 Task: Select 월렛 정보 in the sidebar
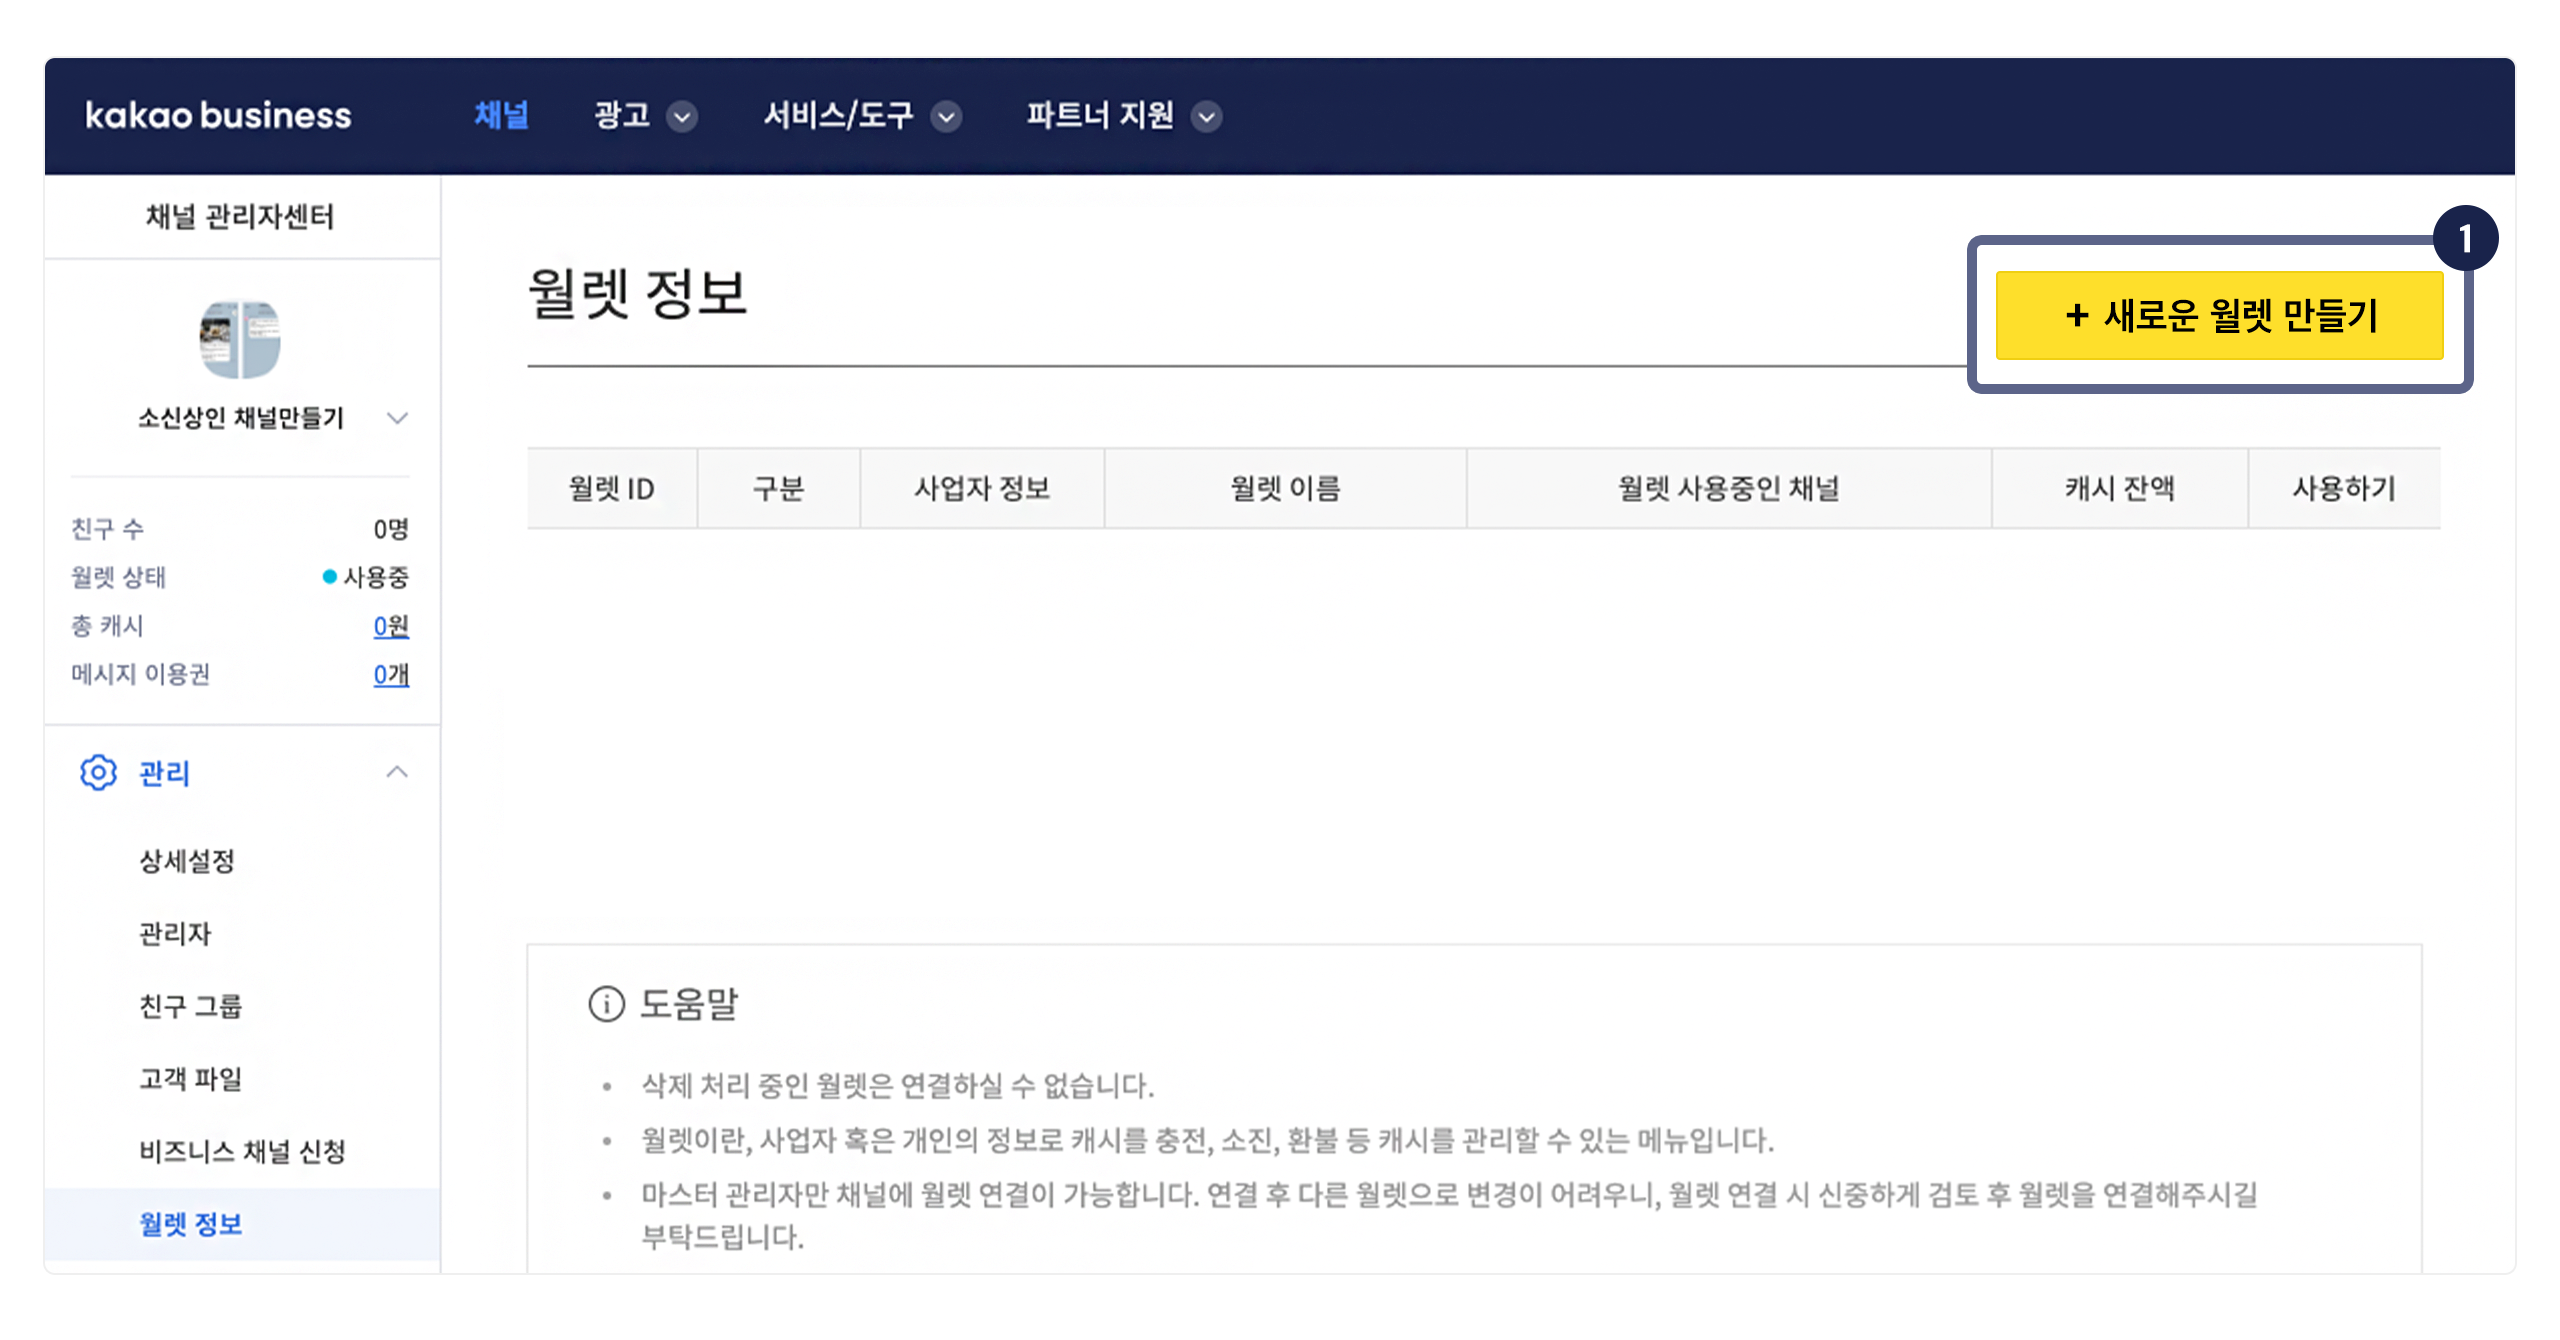pyautogui.click(x=190, y=1224)
